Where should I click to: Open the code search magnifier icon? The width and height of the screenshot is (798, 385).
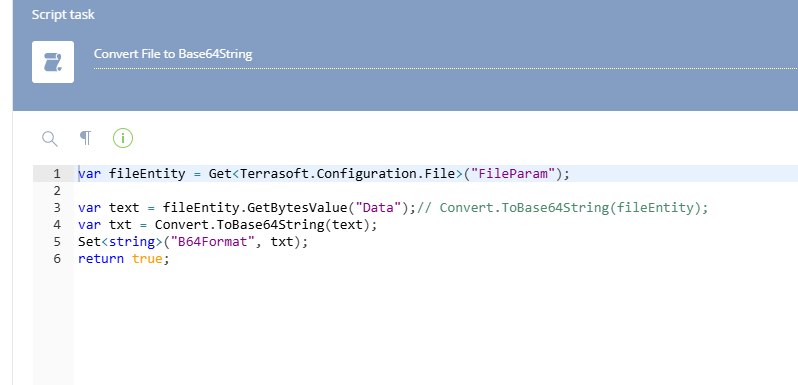point(50,139)
